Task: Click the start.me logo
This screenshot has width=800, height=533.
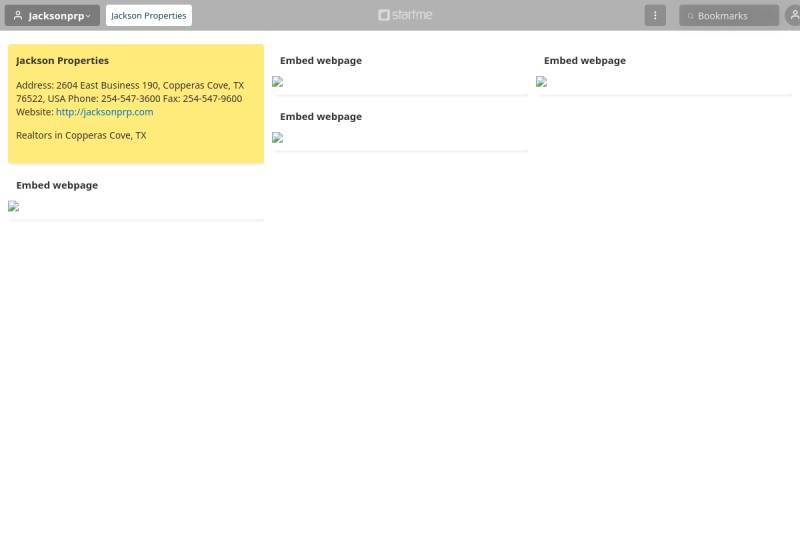Action: pos(405,15)
